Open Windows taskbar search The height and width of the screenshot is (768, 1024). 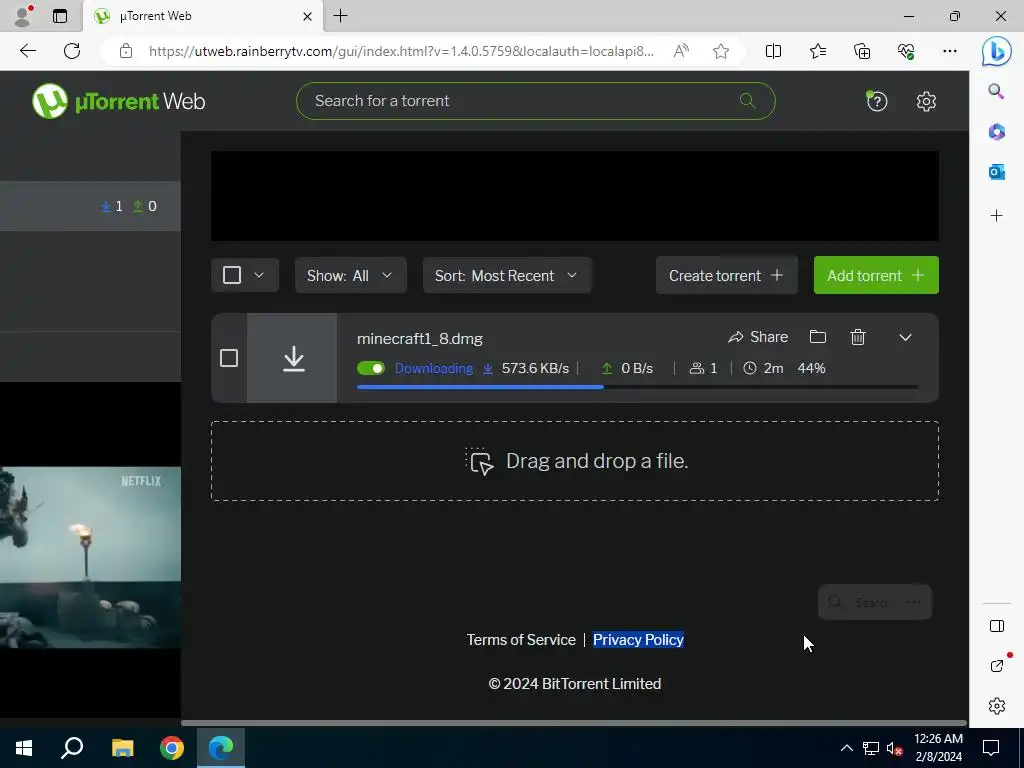point(72,748)
